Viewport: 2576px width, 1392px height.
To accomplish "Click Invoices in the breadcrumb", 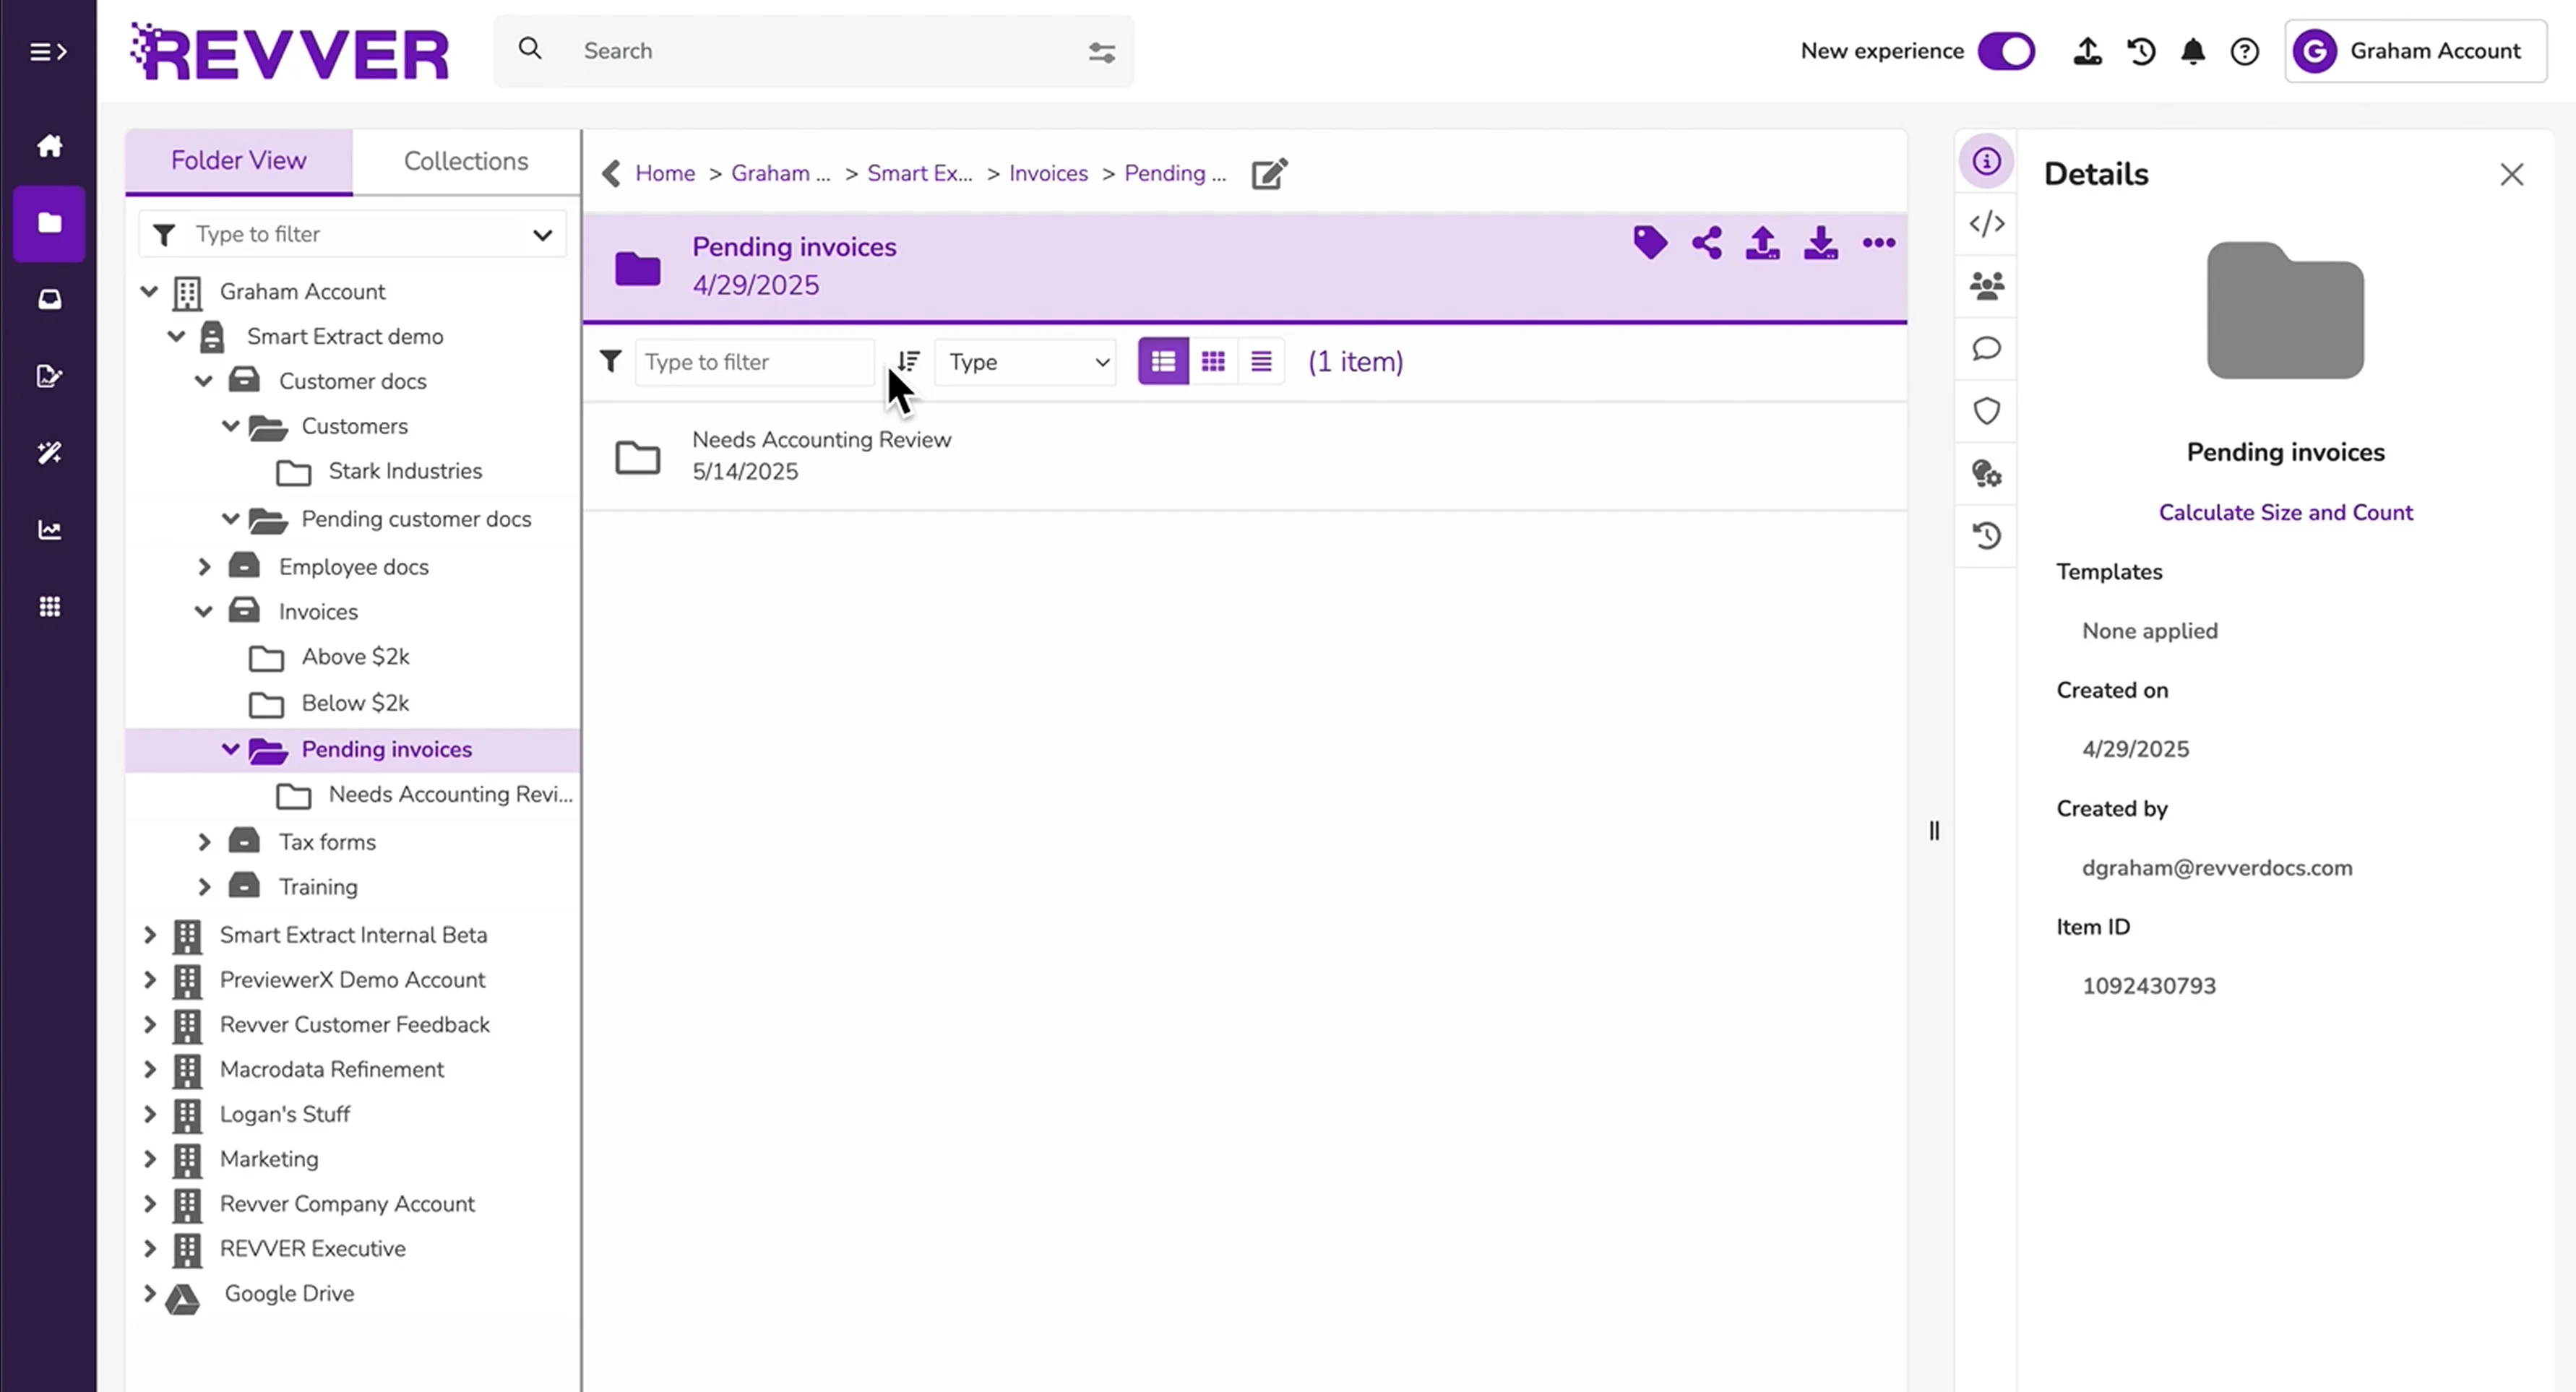I will tap(1047, 173).
